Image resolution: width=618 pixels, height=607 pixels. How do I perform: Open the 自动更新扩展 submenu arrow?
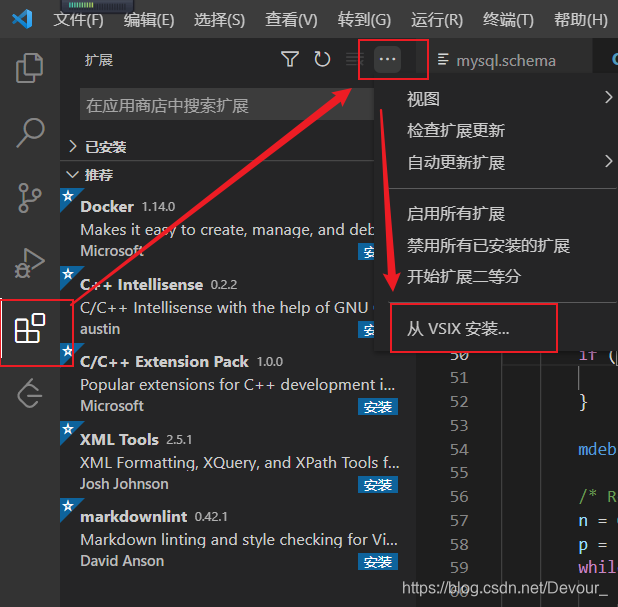pos(609,161)
